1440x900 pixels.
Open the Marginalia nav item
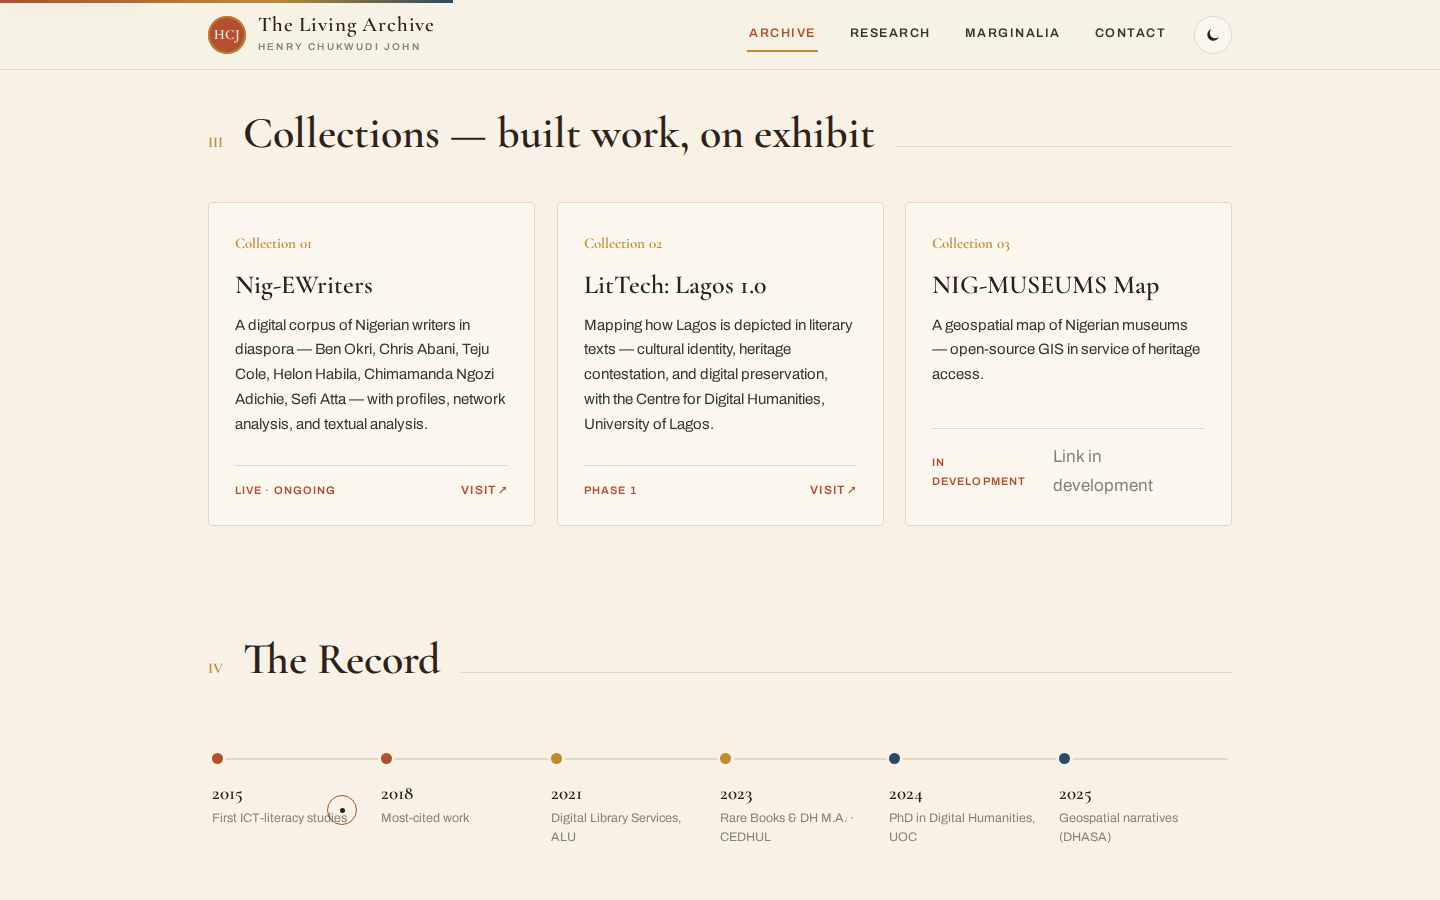coord(1012,33)
